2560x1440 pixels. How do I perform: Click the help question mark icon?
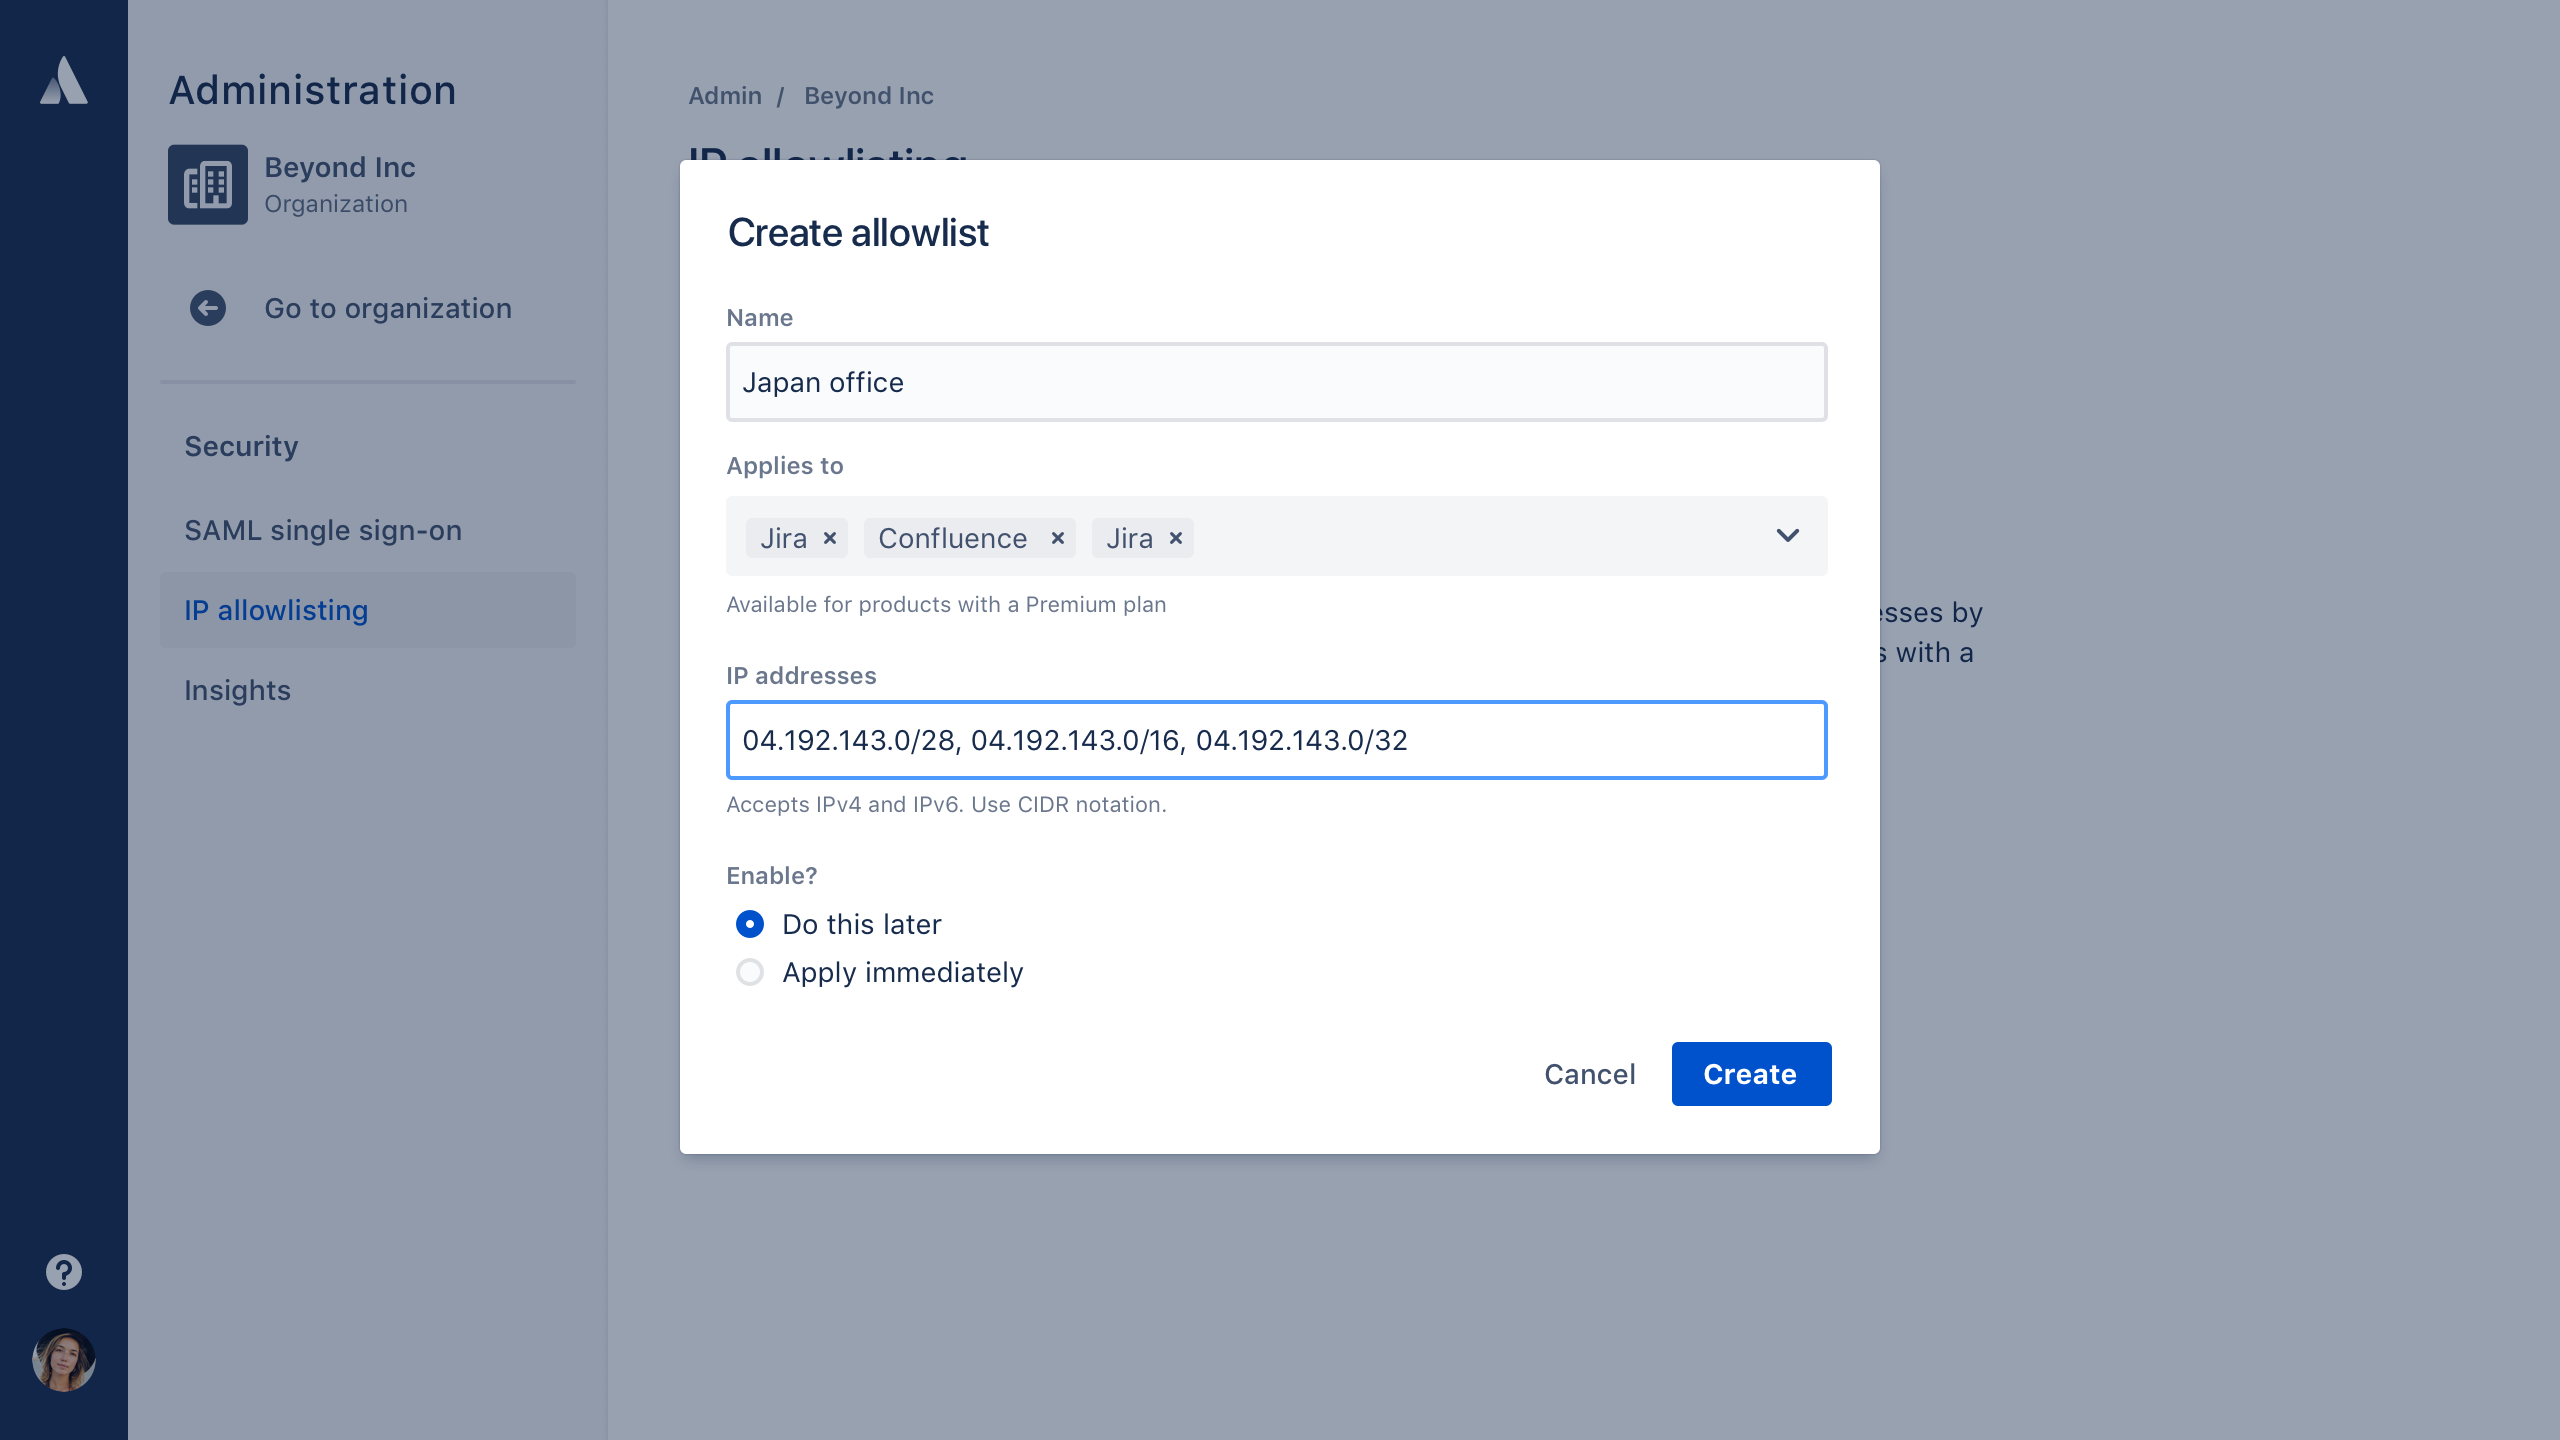coord(63,1271)
